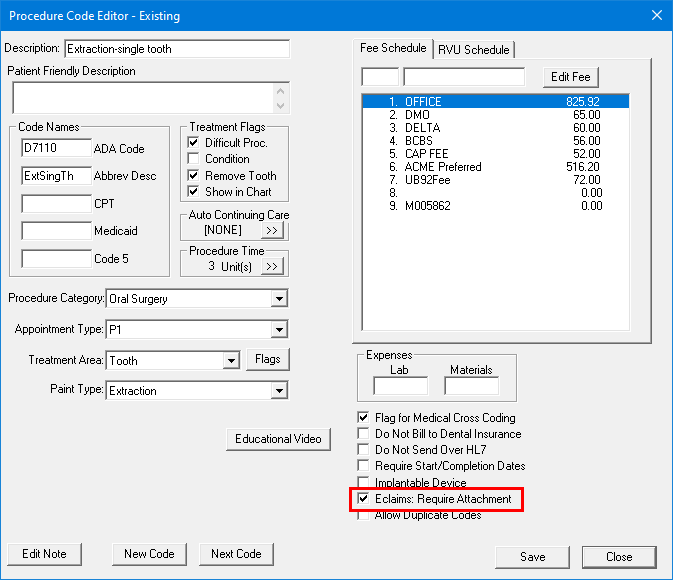Switch to the RVU Schedule tab

tap(473, 50)
